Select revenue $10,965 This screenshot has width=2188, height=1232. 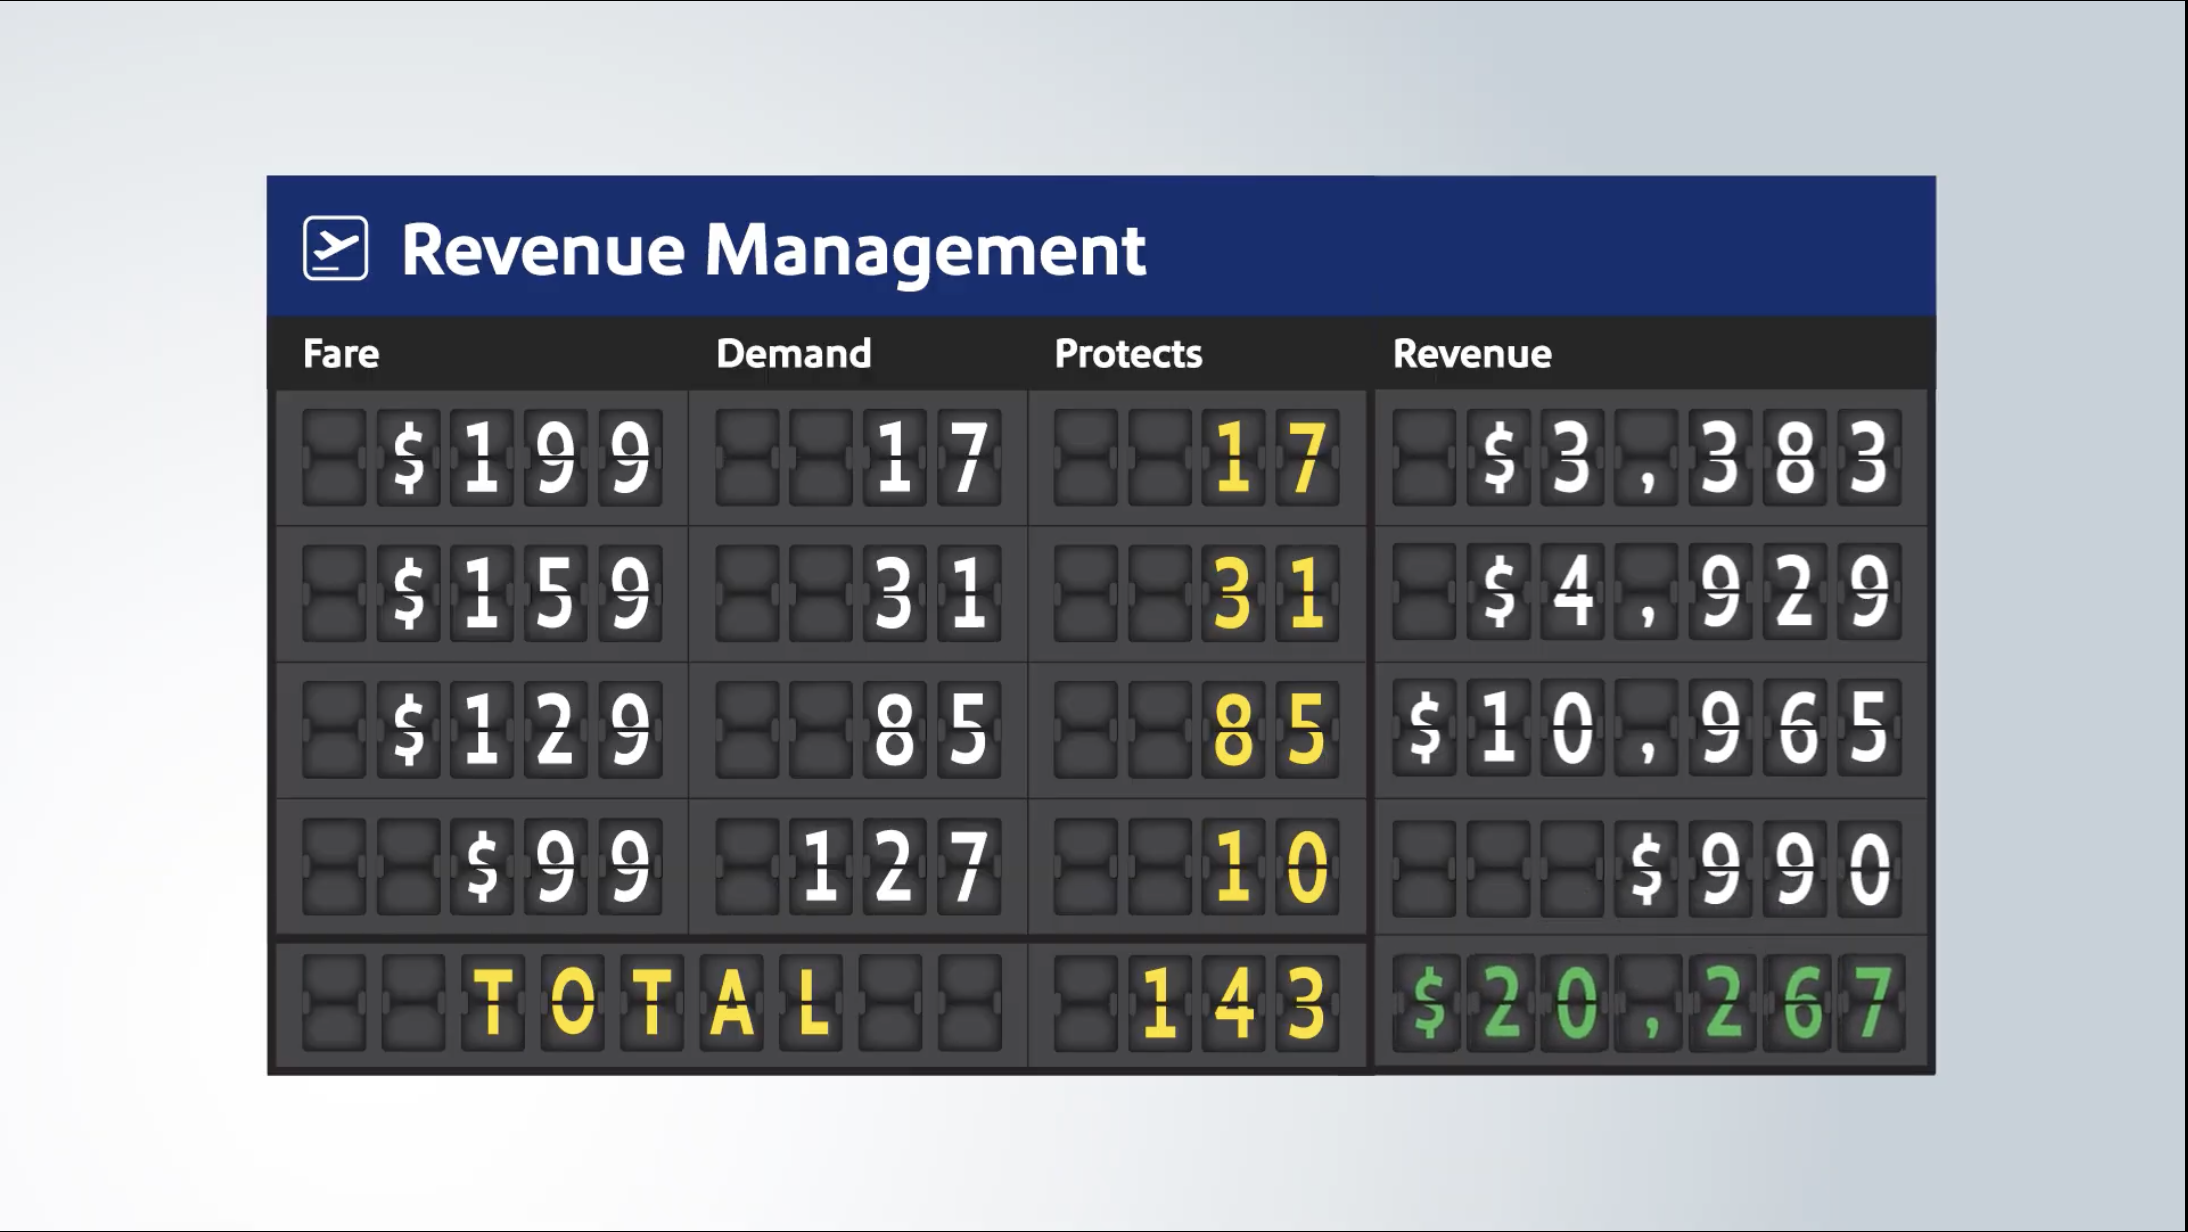point(1648,729)
